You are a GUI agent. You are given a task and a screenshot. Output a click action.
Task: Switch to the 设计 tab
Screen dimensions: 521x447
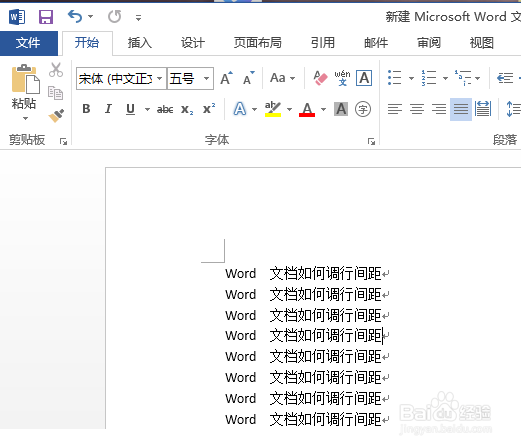[x=193, y=43]
